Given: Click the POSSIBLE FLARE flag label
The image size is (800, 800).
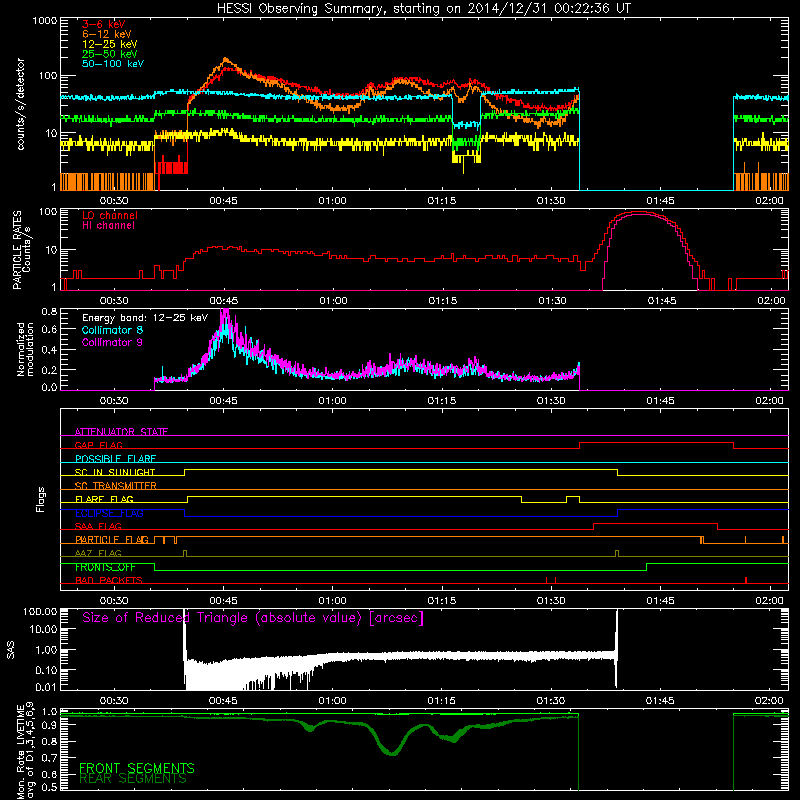Looking at the screenshot, I should tap(115, 459).
